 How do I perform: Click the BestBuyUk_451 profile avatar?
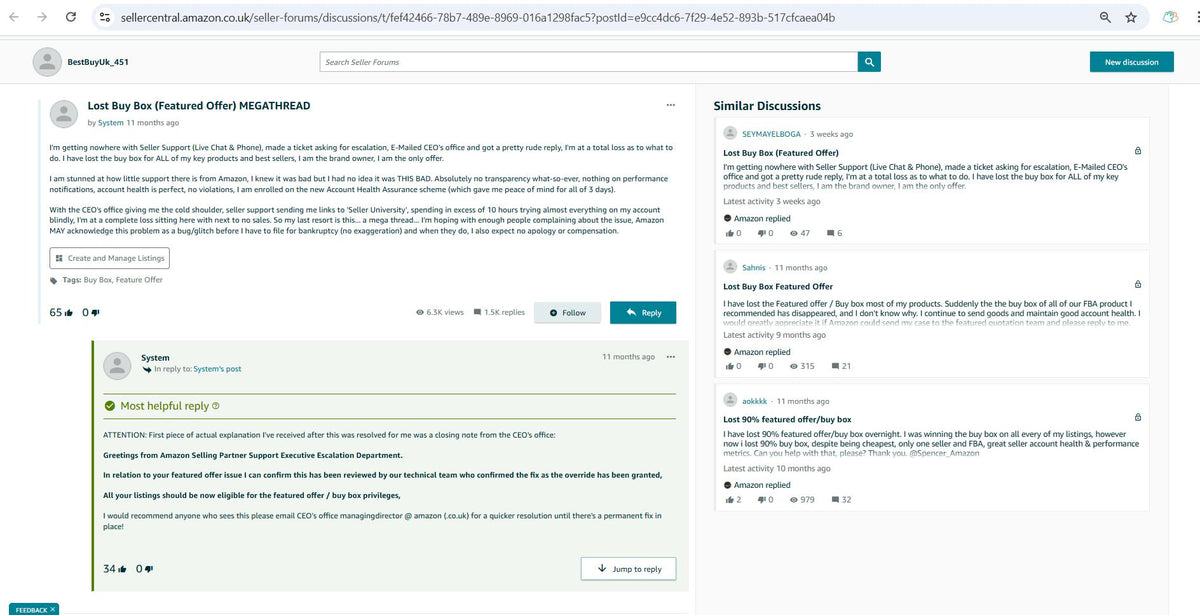tap(47, 62)
